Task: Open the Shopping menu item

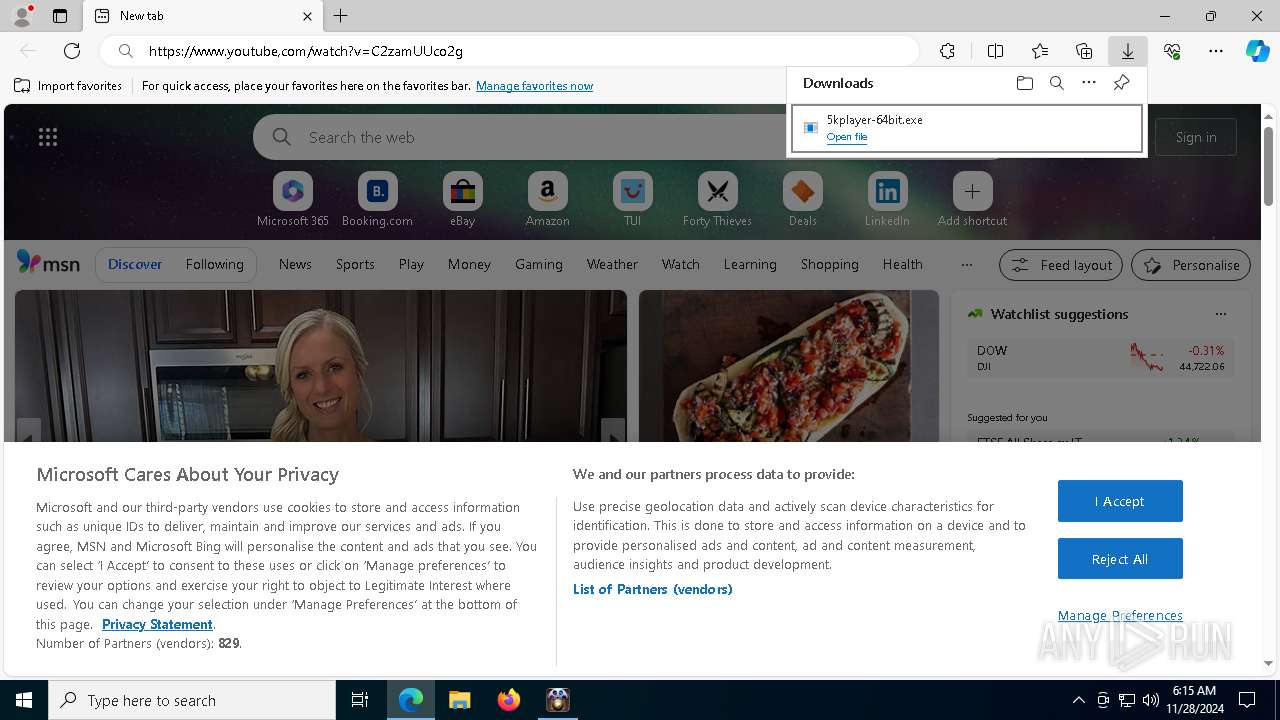Action: pyautogui.click(x=829, y=264)
